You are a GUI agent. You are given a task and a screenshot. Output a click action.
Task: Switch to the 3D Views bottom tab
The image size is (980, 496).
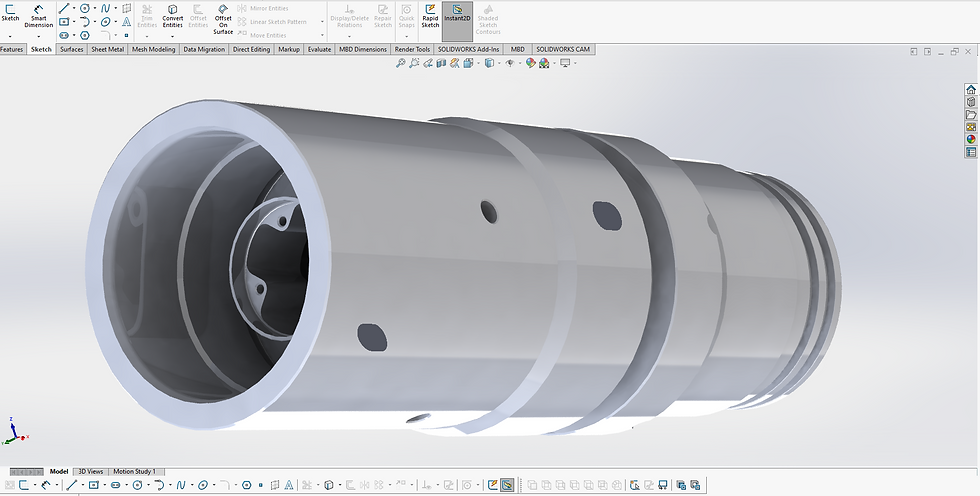click(x=91, y=472)
